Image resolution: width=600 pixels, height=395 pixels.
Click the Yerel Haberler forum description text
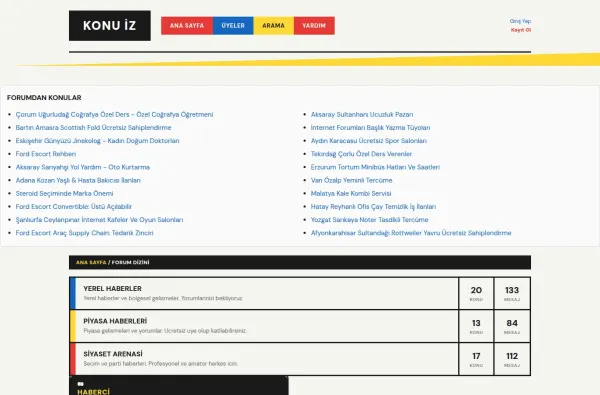point(163,298)
